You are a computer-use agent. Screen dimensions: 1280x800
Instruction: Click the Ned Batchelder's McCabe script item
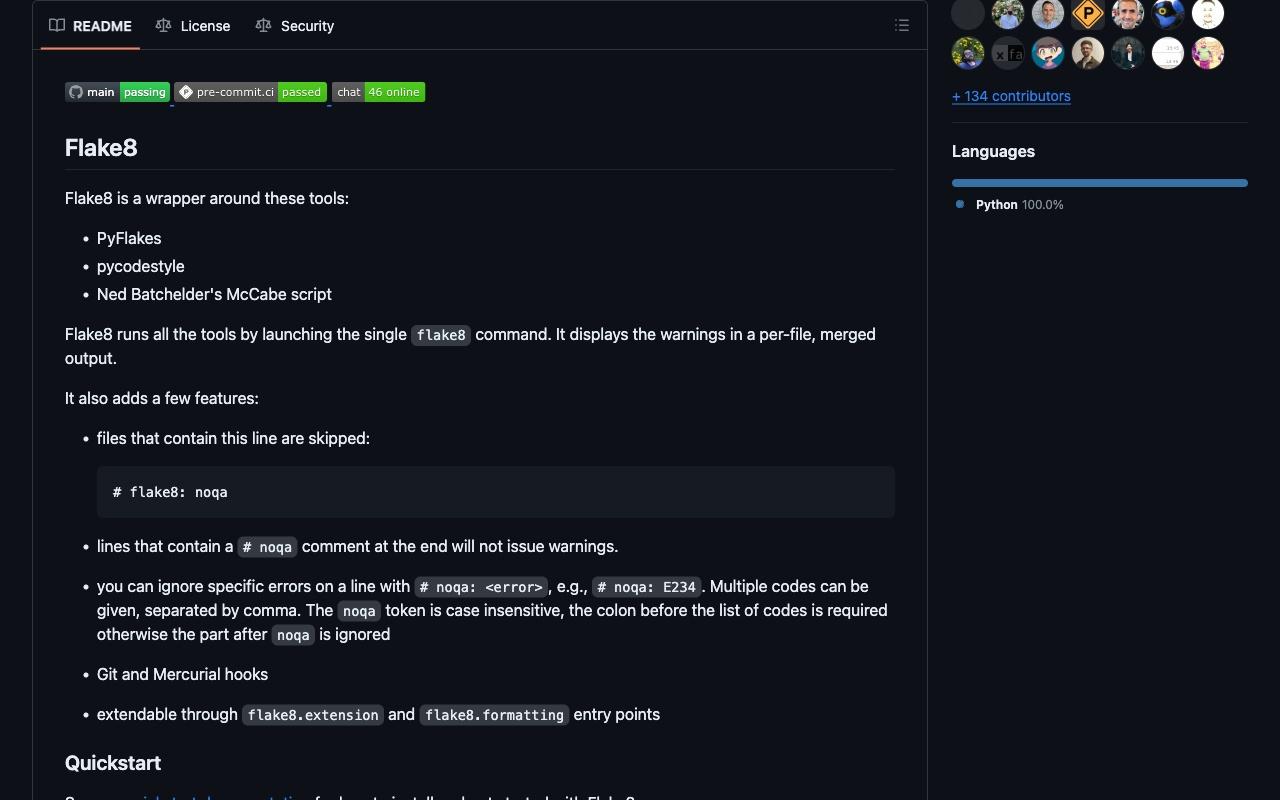coord(214,294)
